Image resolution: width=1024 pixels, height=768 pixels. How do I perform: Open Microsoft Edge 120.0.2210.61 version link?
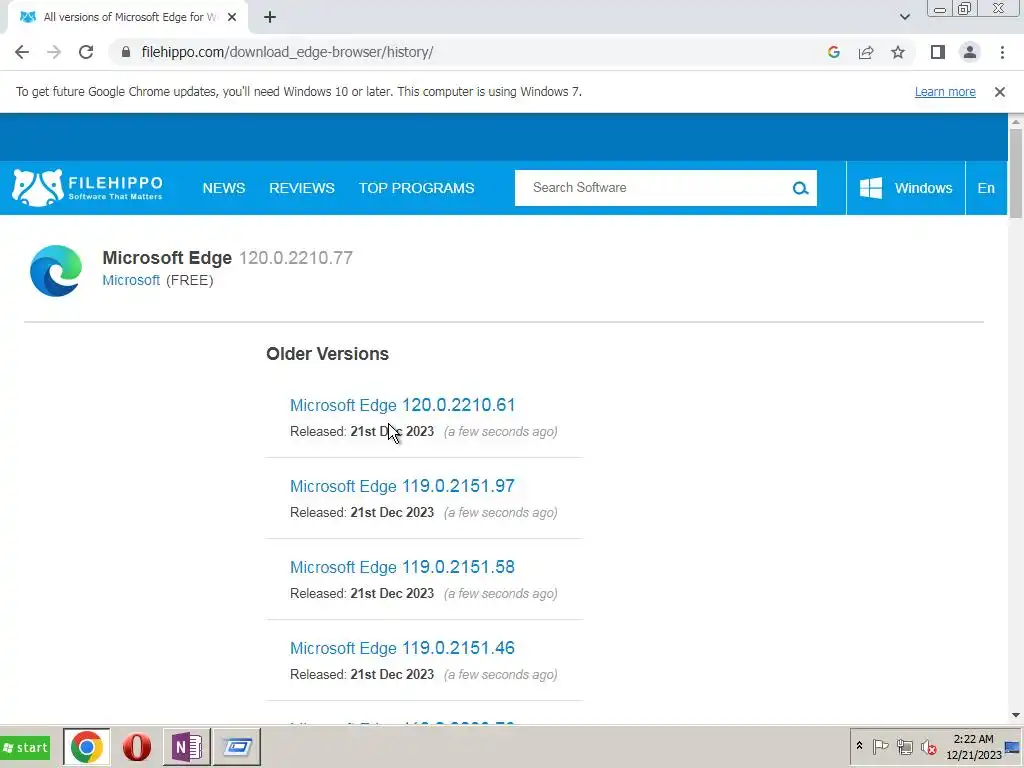pos(402,405)
